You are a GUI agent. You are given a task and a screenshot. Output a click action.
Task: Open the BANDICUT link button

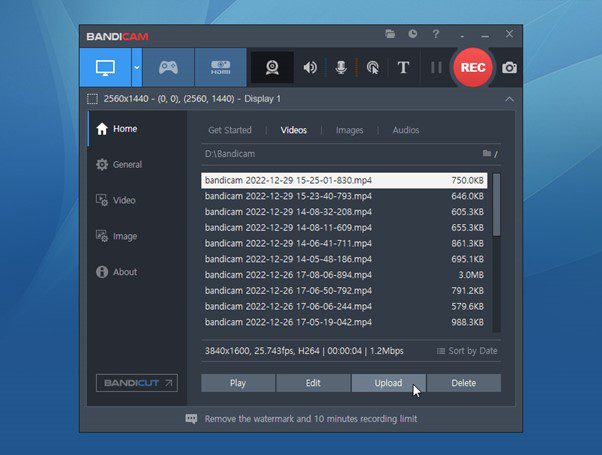(x=137, y=383)
